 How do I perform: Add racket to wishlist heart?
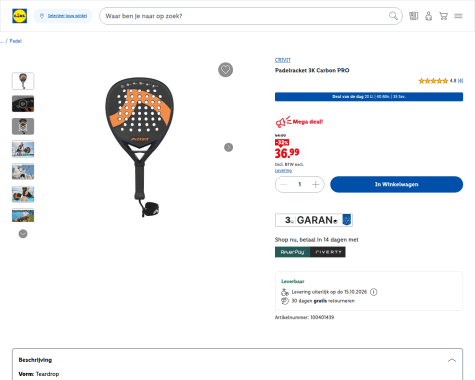pos(226,70)
